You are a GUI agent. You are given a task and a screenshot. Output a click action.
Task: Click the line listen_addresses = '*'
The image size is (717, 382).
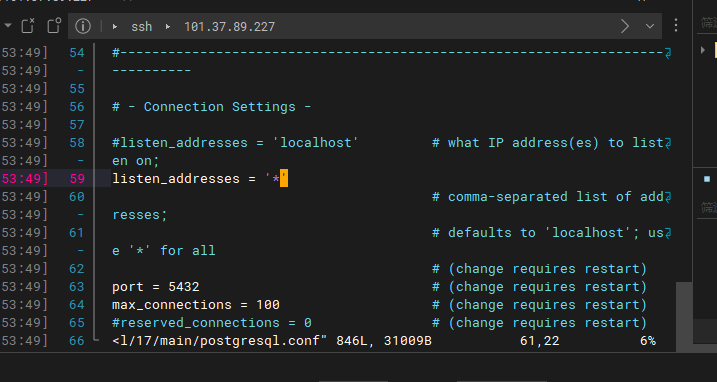[x=200, y=178]
